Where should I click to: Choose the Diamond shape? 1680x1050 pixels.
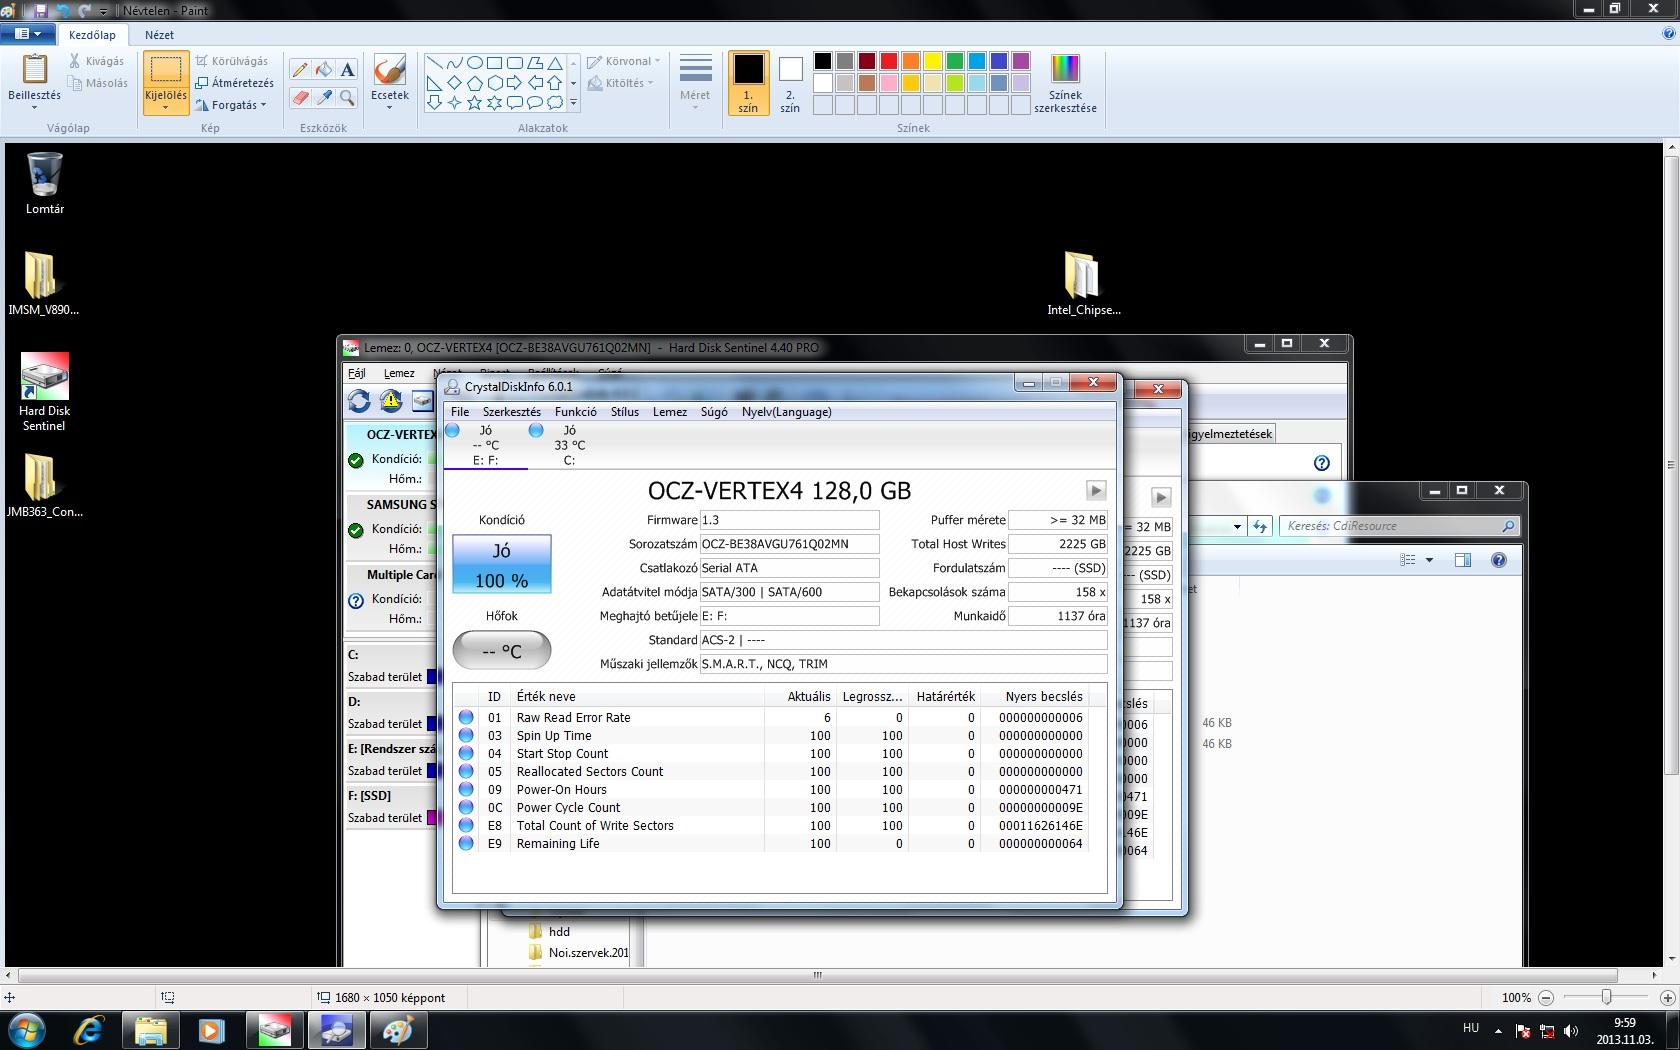455,82
